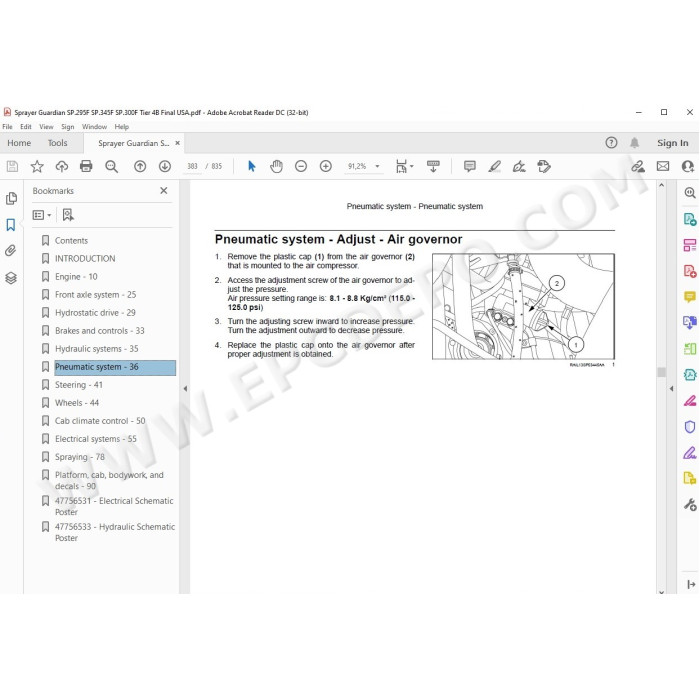
Task: Click the scrollbar down arrow
Action: tap(662, 592)
